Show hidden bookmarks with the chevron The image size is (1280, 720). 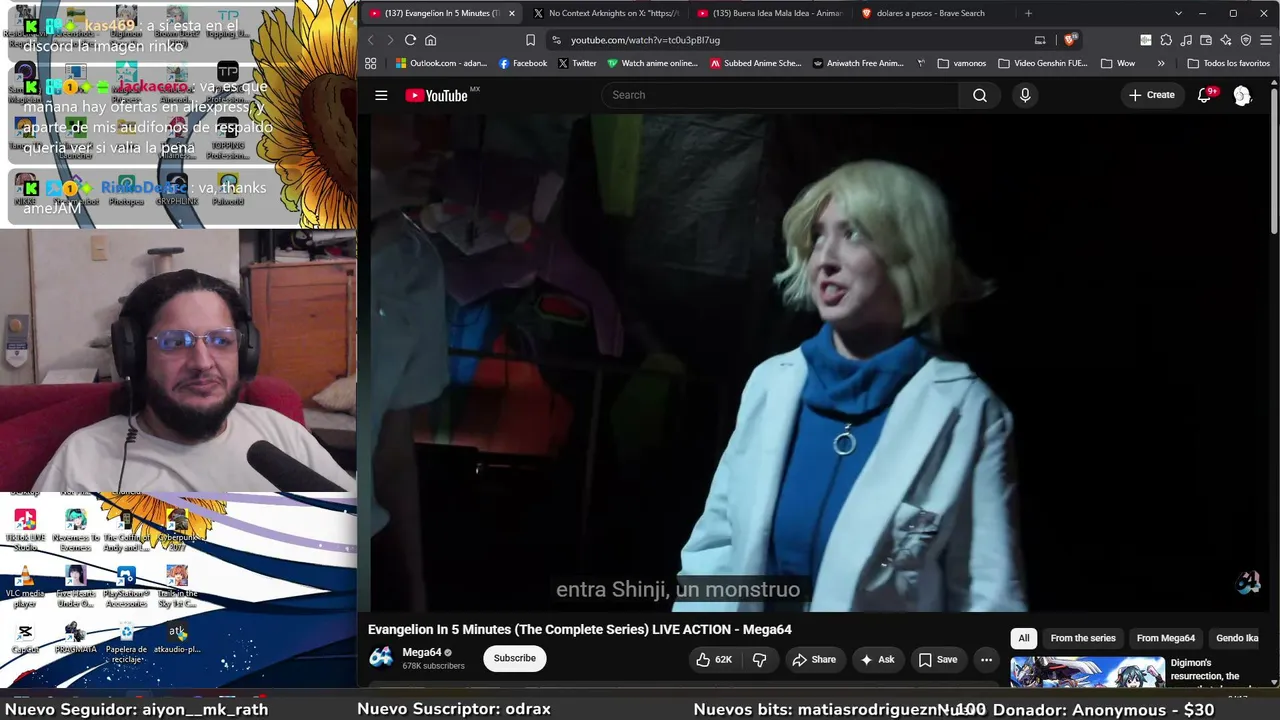(x=1161, y=63)
